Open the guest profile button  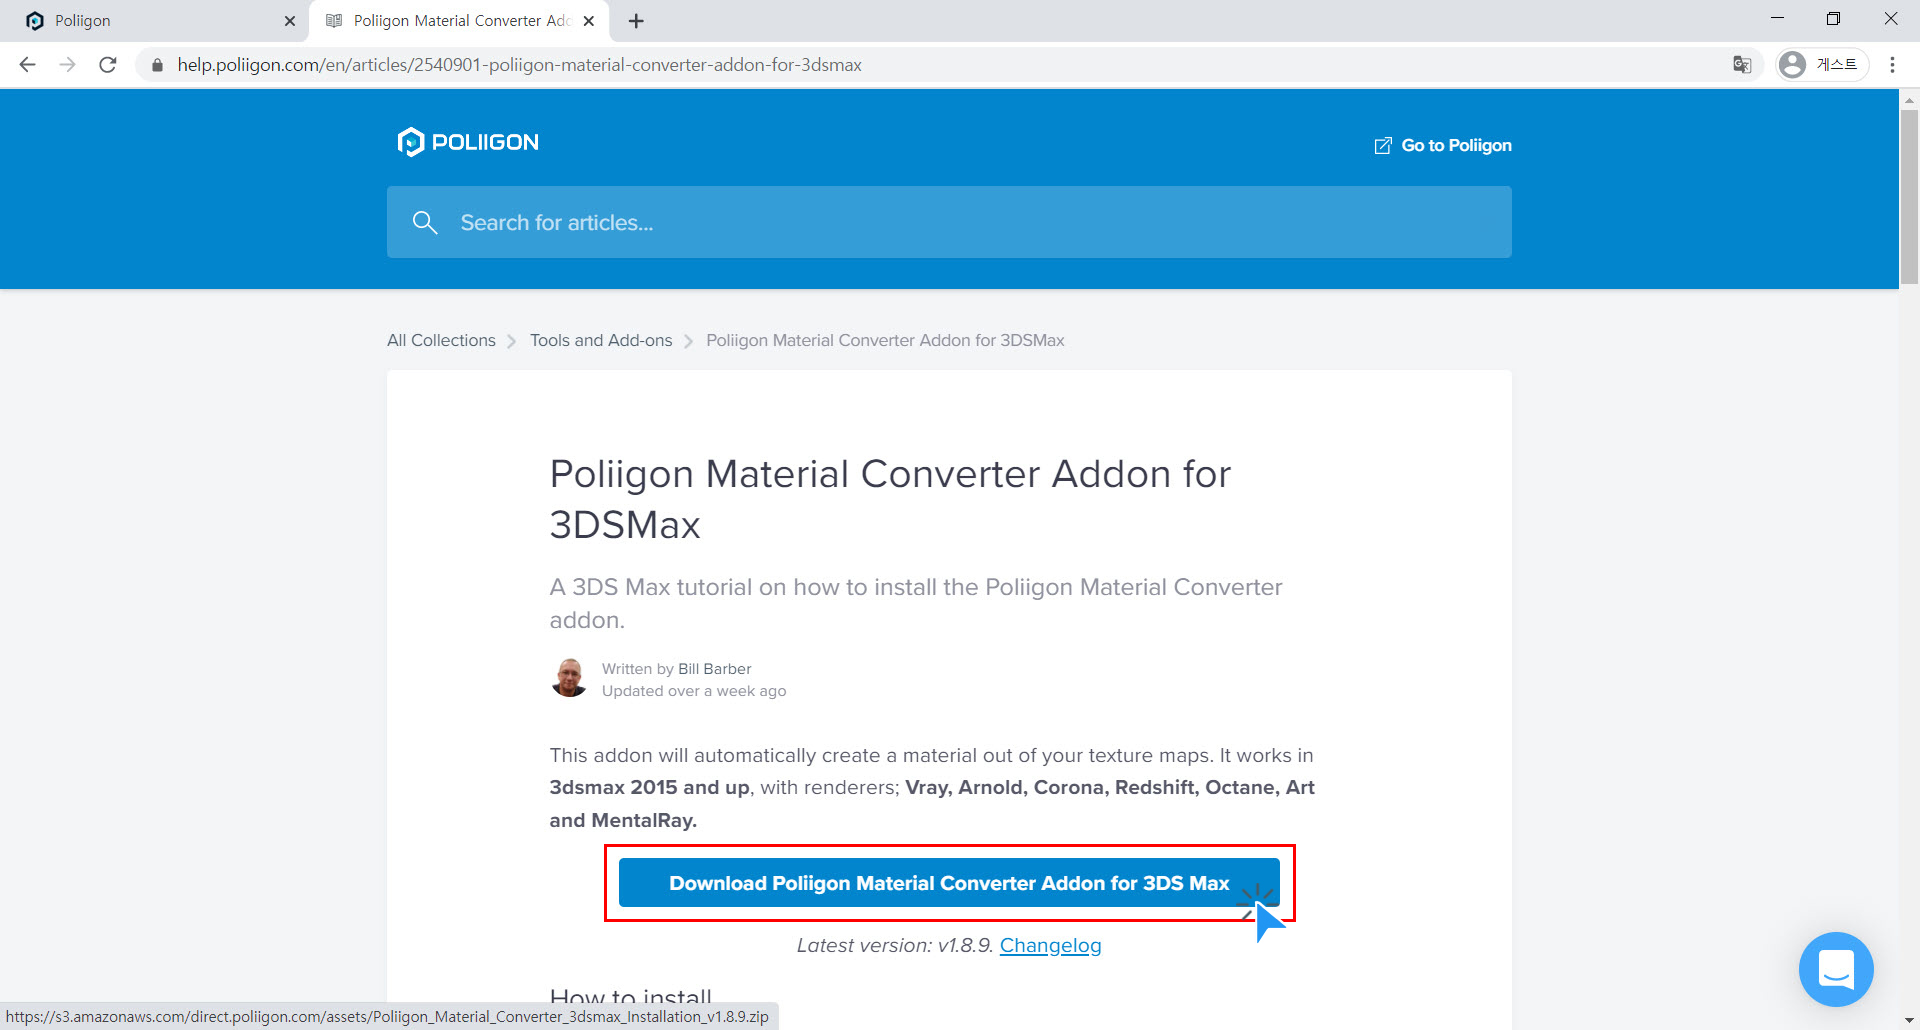tap(1822, 65)
